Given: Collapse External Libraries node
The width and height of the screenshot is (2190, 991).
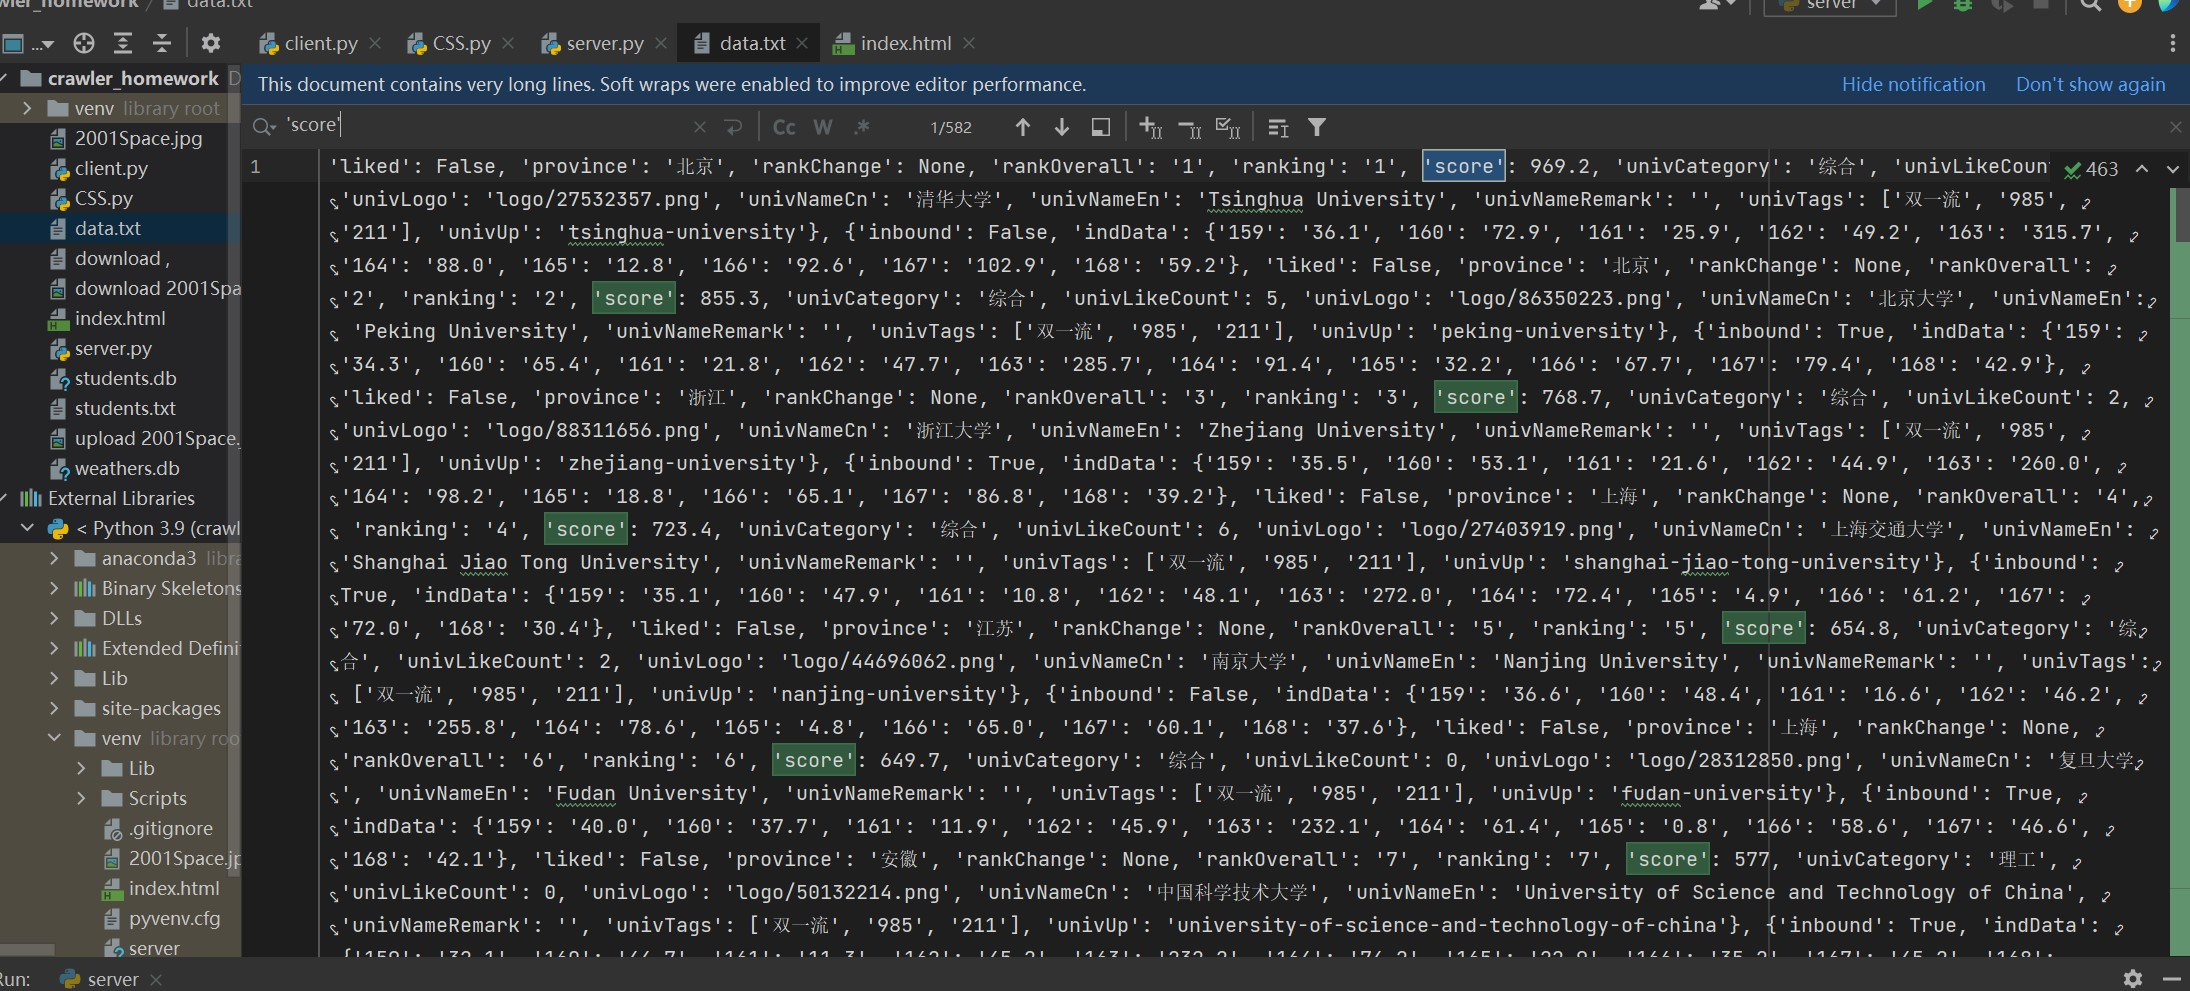Looking at the screenshot, I should (5, 498).
